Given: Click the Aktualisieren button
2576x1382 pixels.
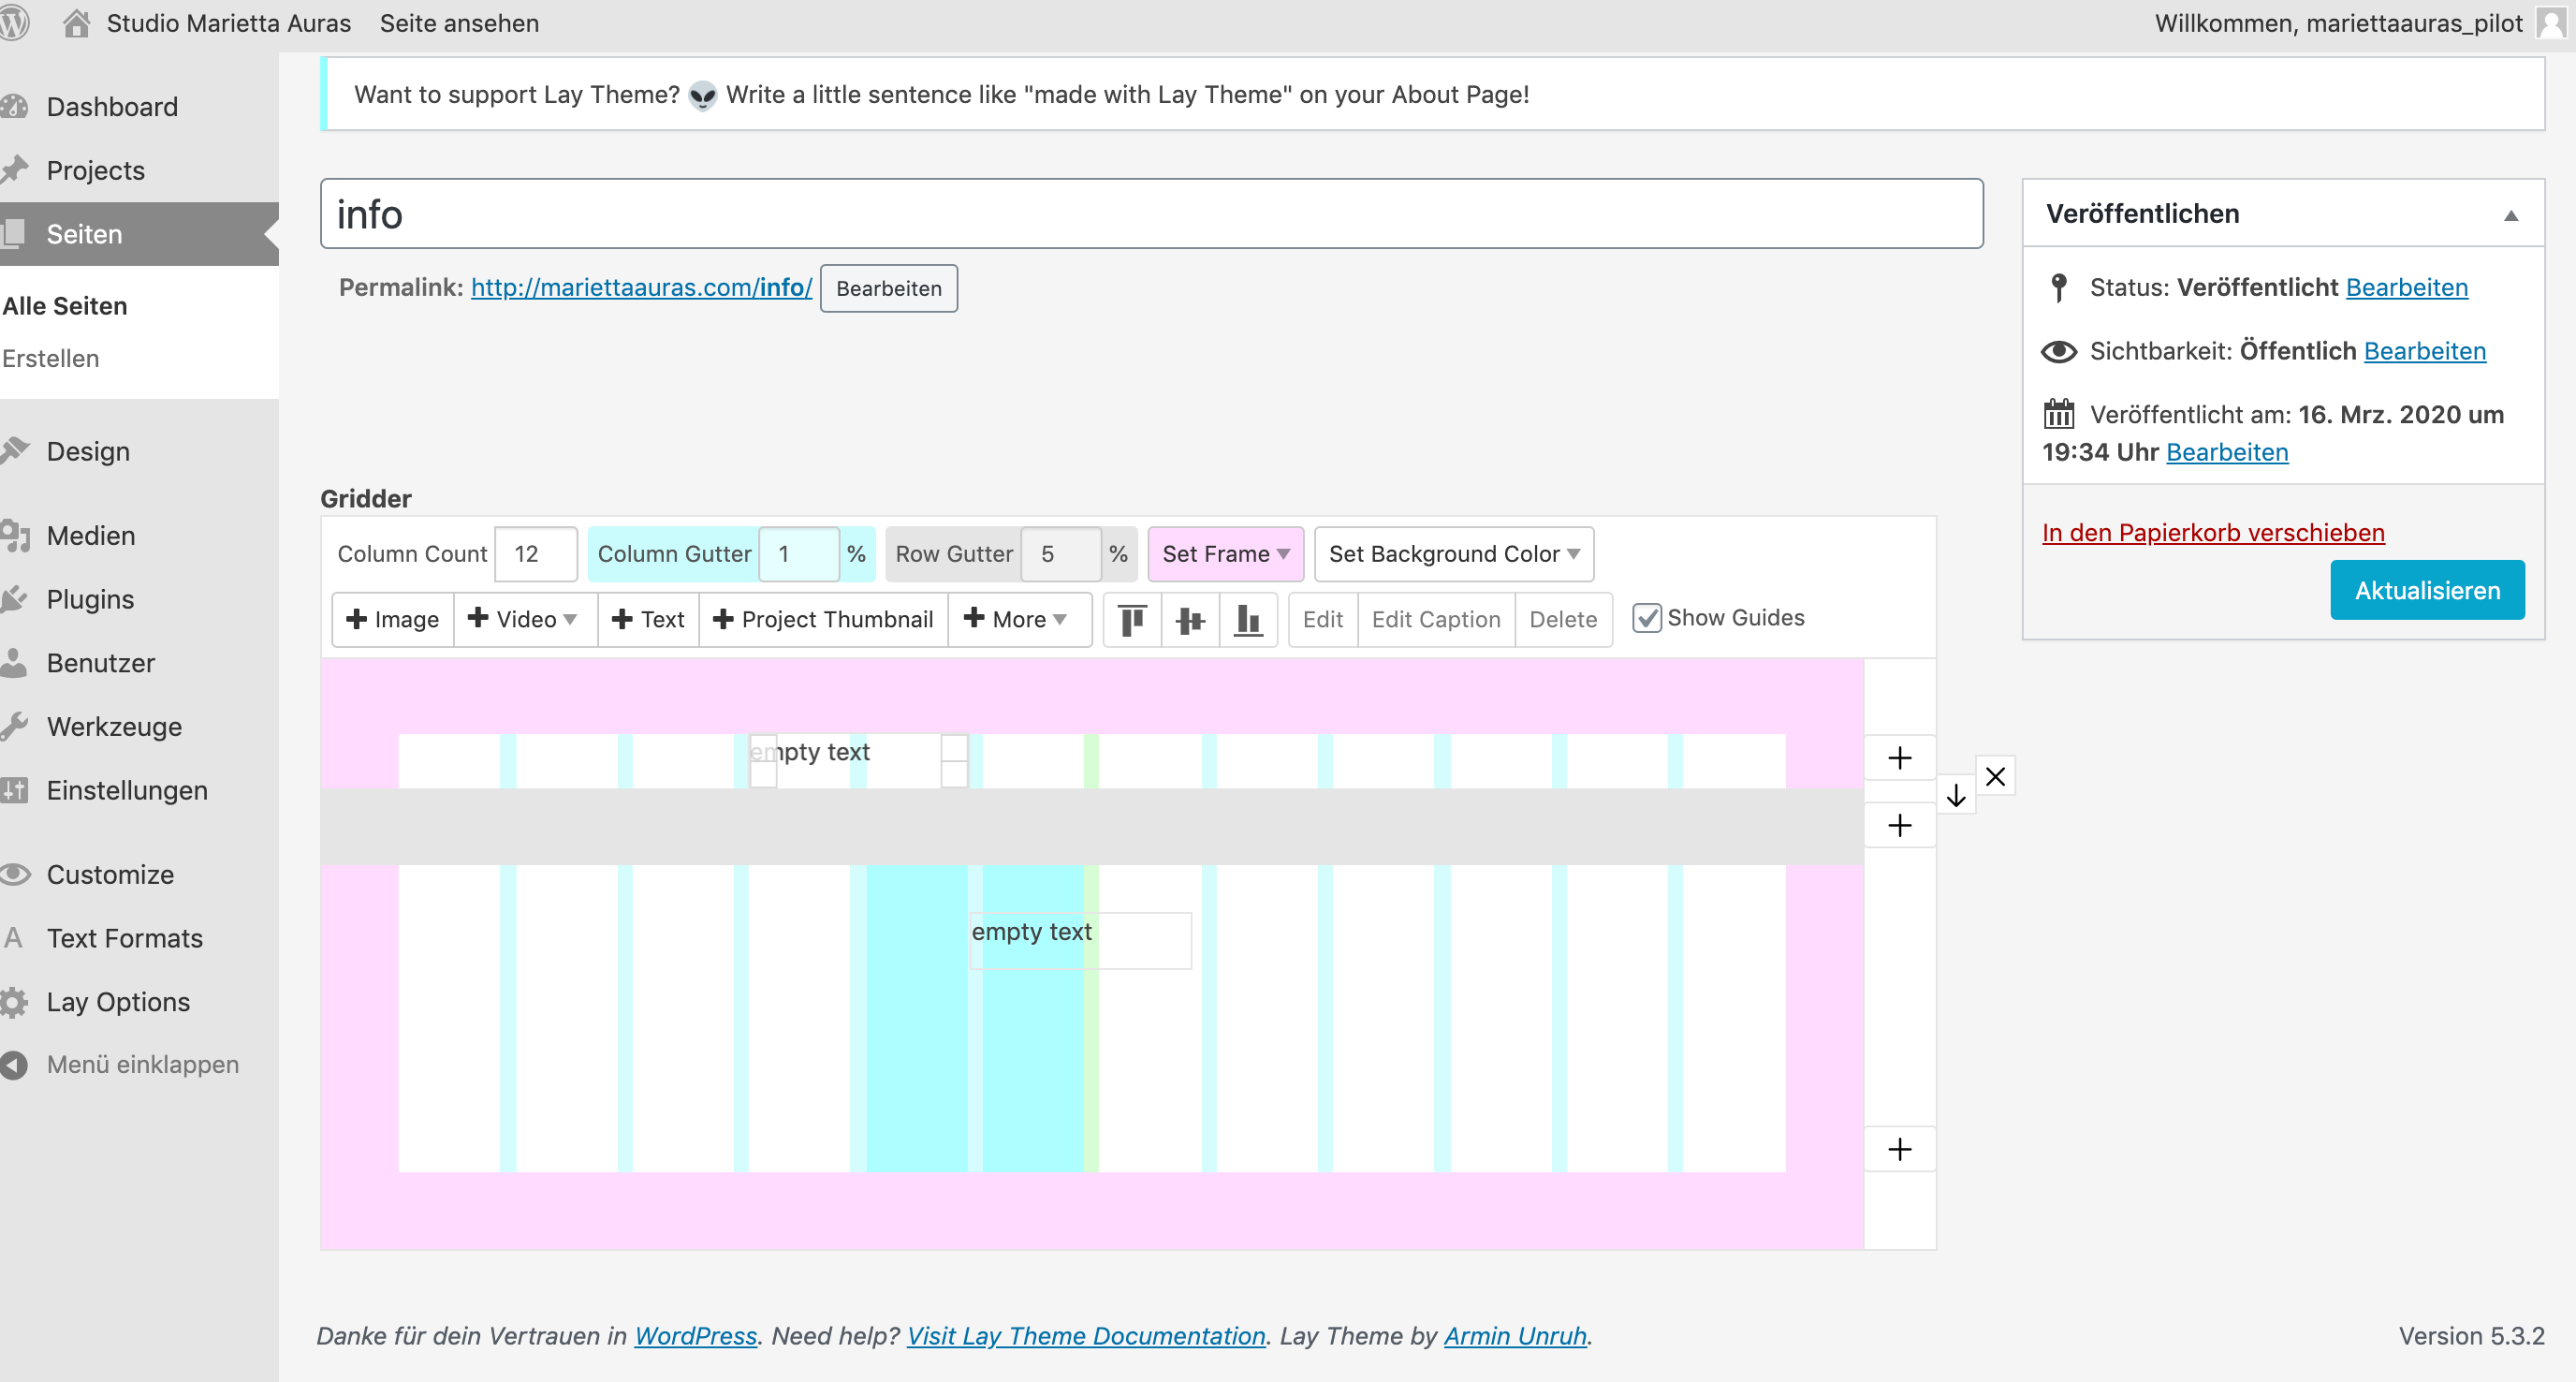Looking at the screenshot, I should click(2426, 590).
